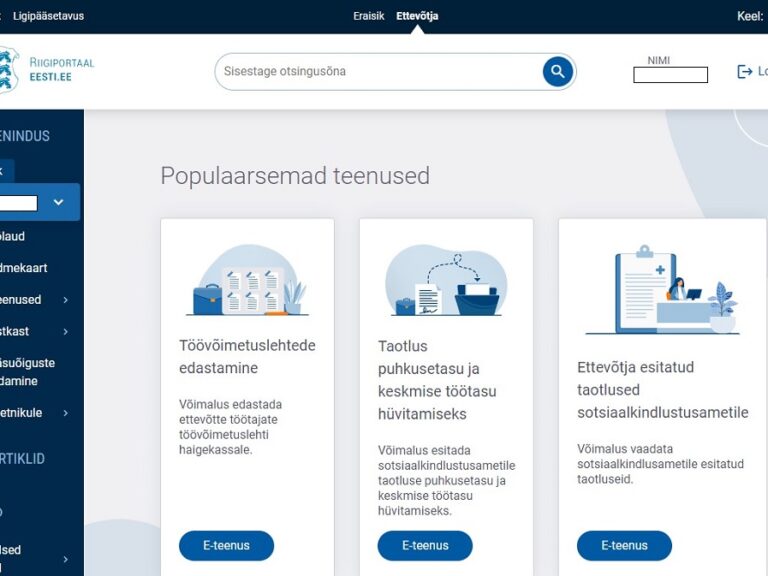
Task: Click the 'Töövõimetuslehtede edastamine' card title
Action: tap(247, 357)
